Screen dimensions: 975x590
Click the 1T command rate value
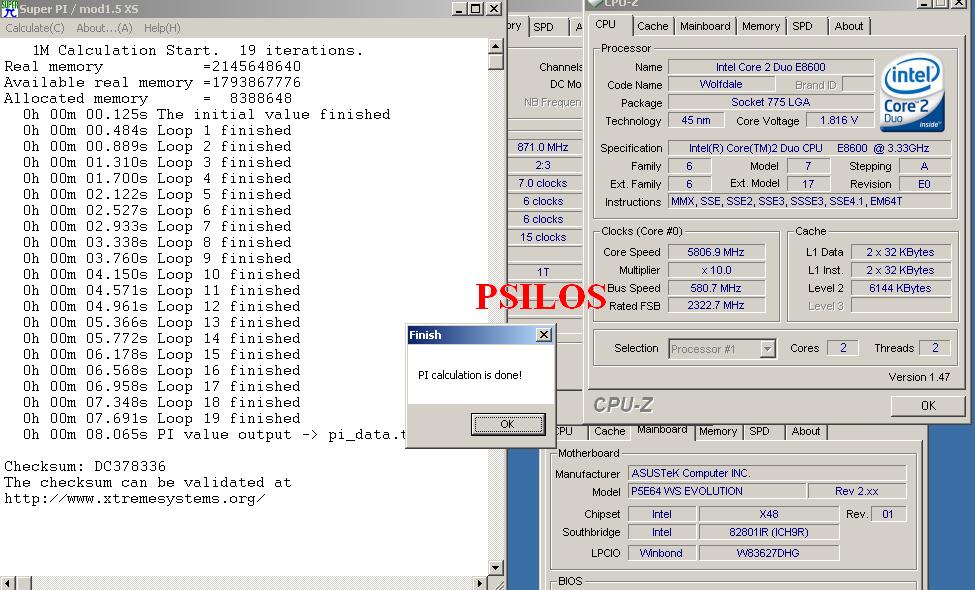pos(543,272)
